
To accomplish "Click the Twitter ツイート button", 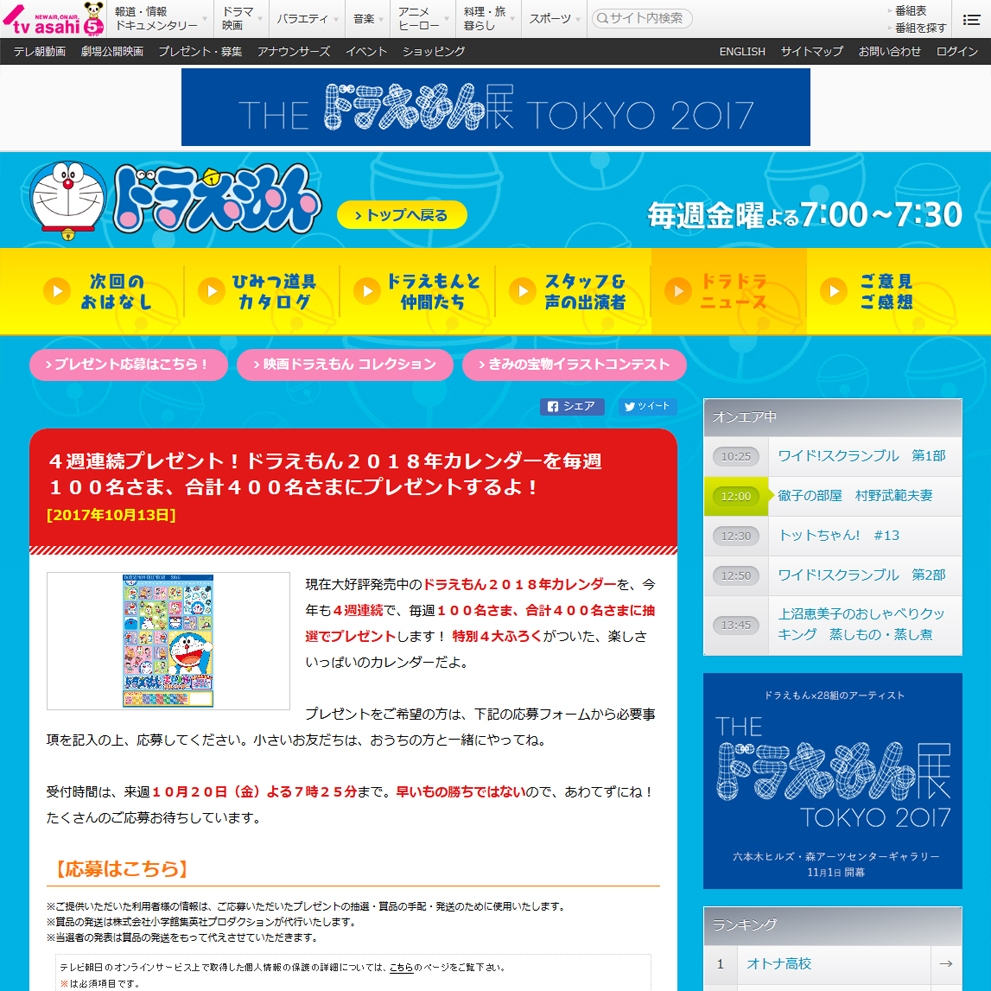I will [x=647, y=406].
